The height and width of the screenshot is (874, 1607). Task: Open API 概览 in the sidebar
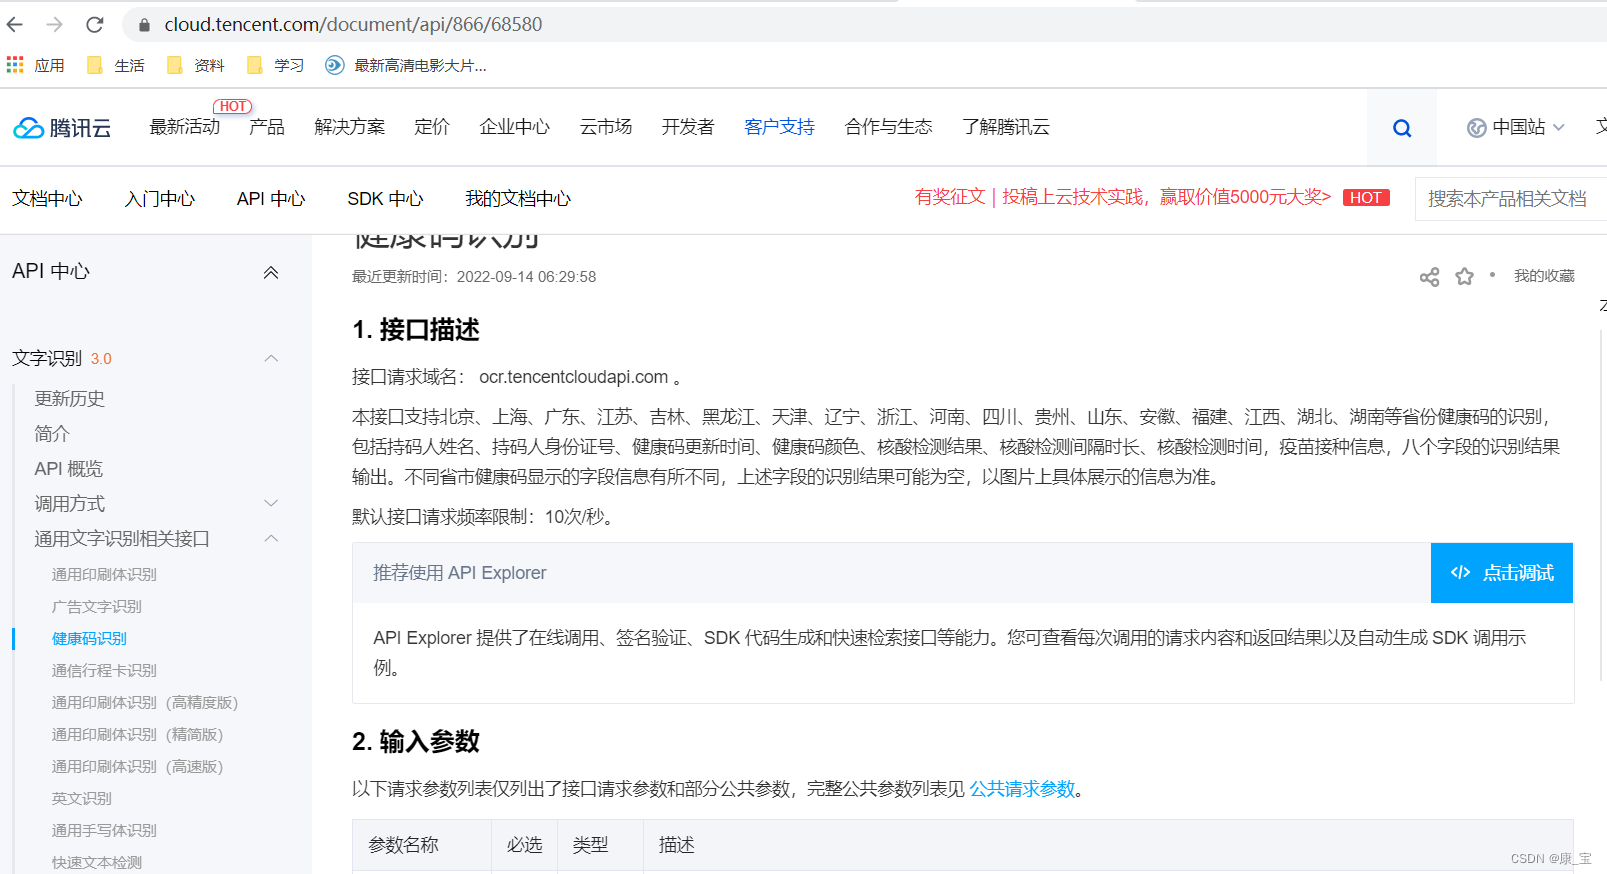click(69, 468)
